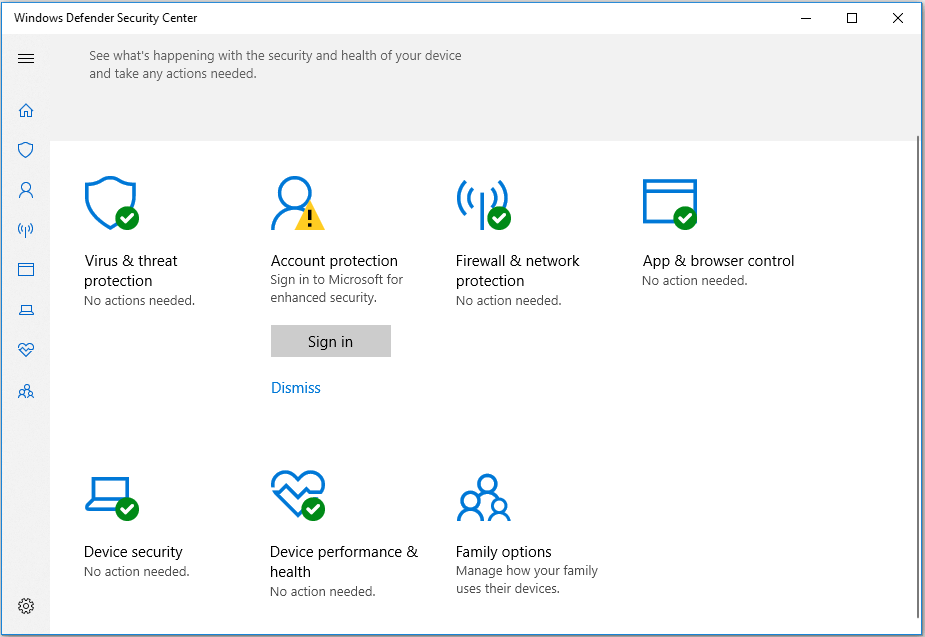This screenshot has height=637, width=925.
Task: Click the large Family options people icon
Action: coord(484,497)
